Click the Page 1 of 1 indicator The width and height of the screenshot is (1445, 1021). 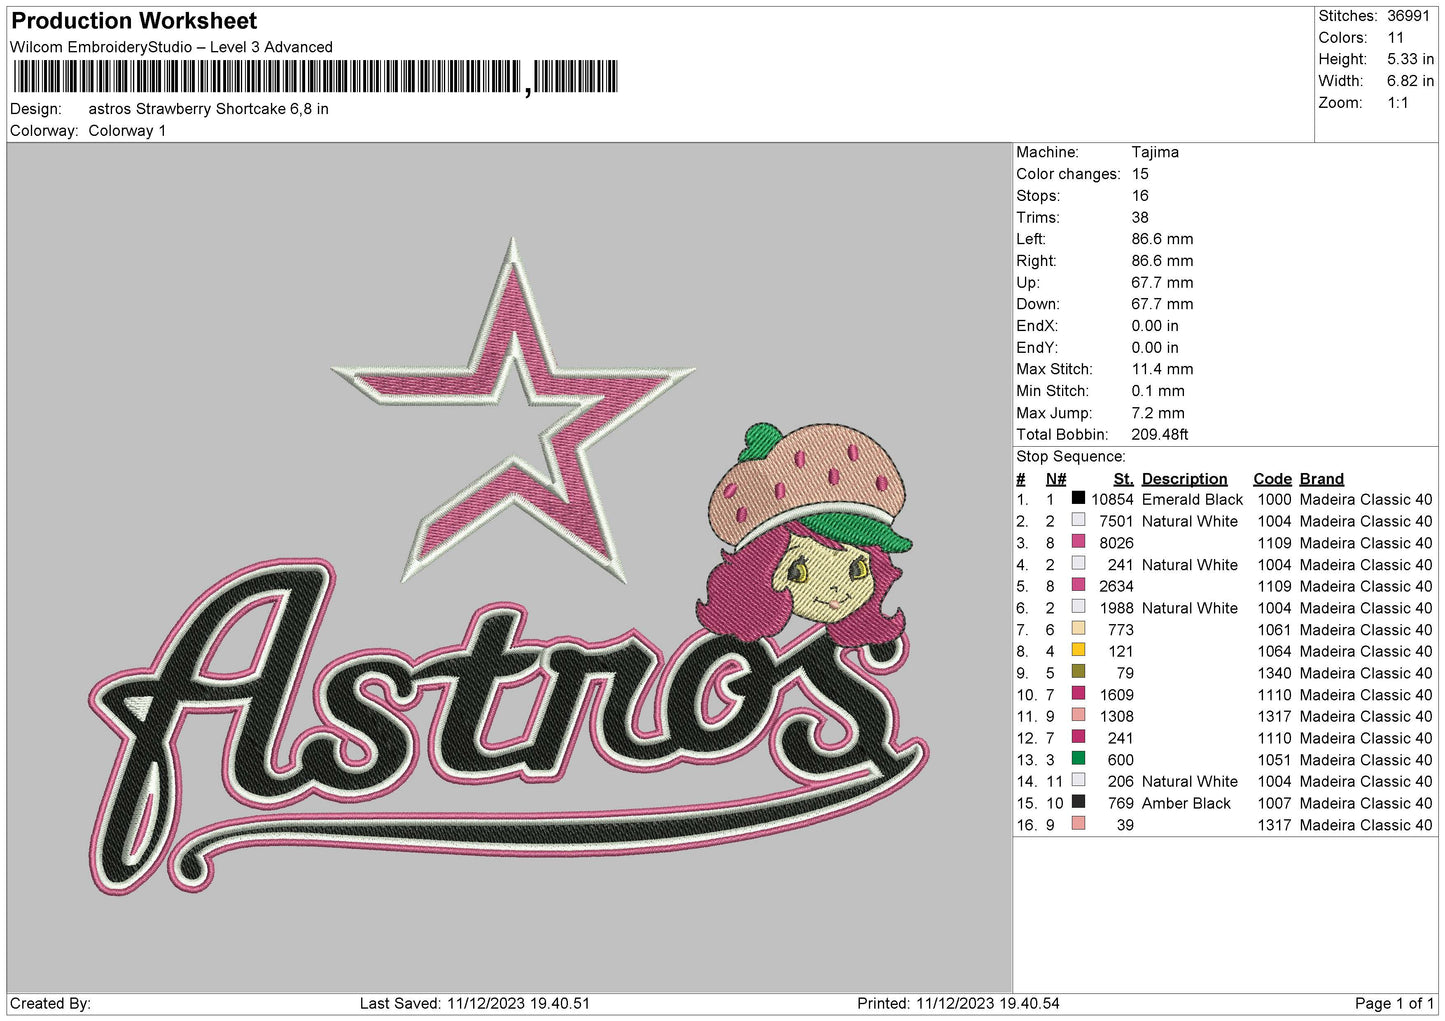(x=1394, y=1003)
